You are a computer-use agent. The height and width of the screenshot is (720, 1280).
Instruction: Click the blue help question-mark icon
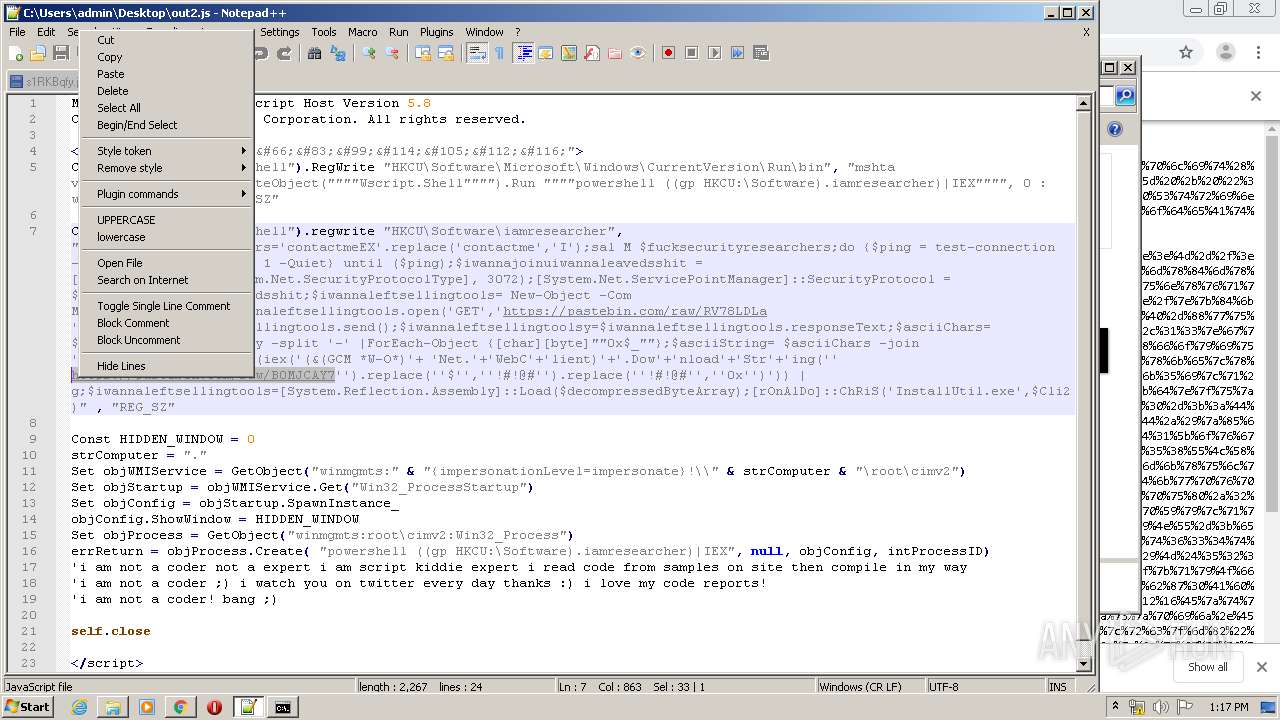coord(1115,129)
